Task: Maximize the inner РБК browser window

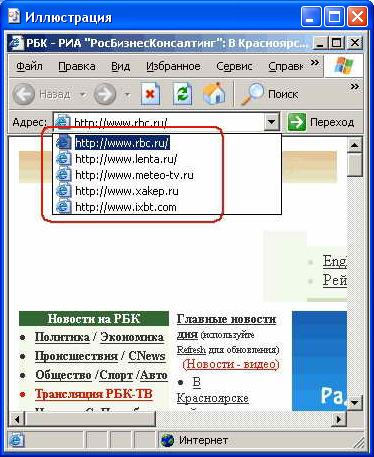Action: pyautogui.click(x=337, y=43)
